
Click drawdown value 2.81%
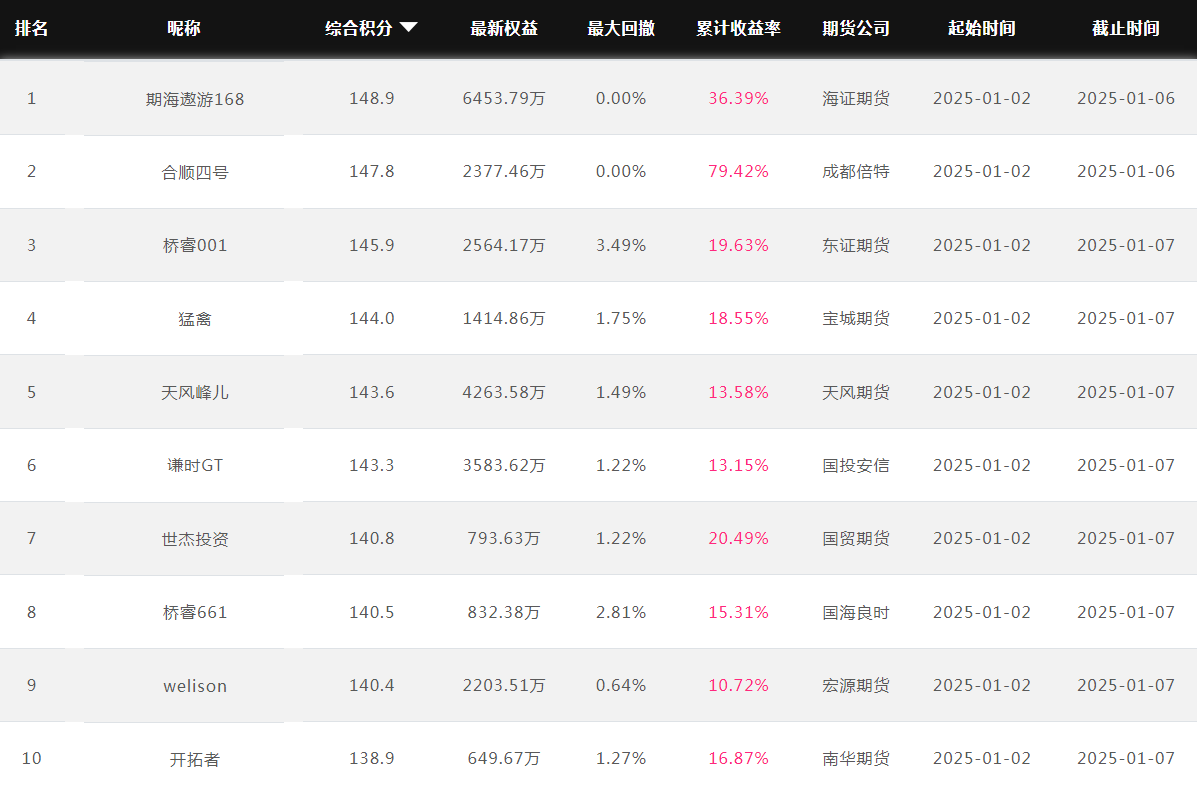click(621, 612)
